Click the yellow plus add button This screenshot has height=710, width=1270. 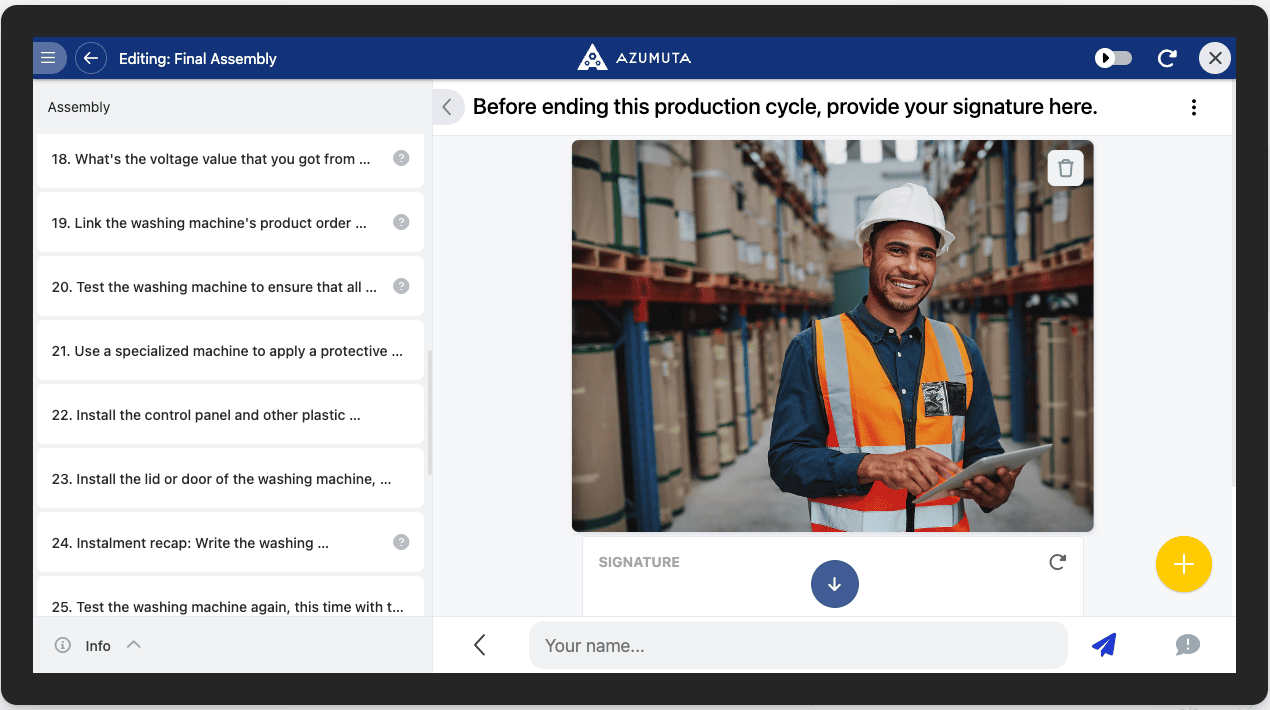click(x=1183, y=564)
